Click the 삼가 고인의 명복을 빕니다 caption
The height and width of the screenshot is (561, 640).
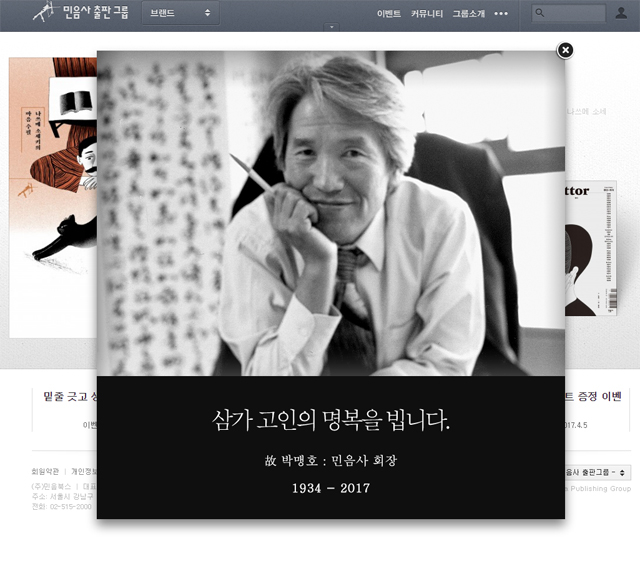(x=331, y=421)
